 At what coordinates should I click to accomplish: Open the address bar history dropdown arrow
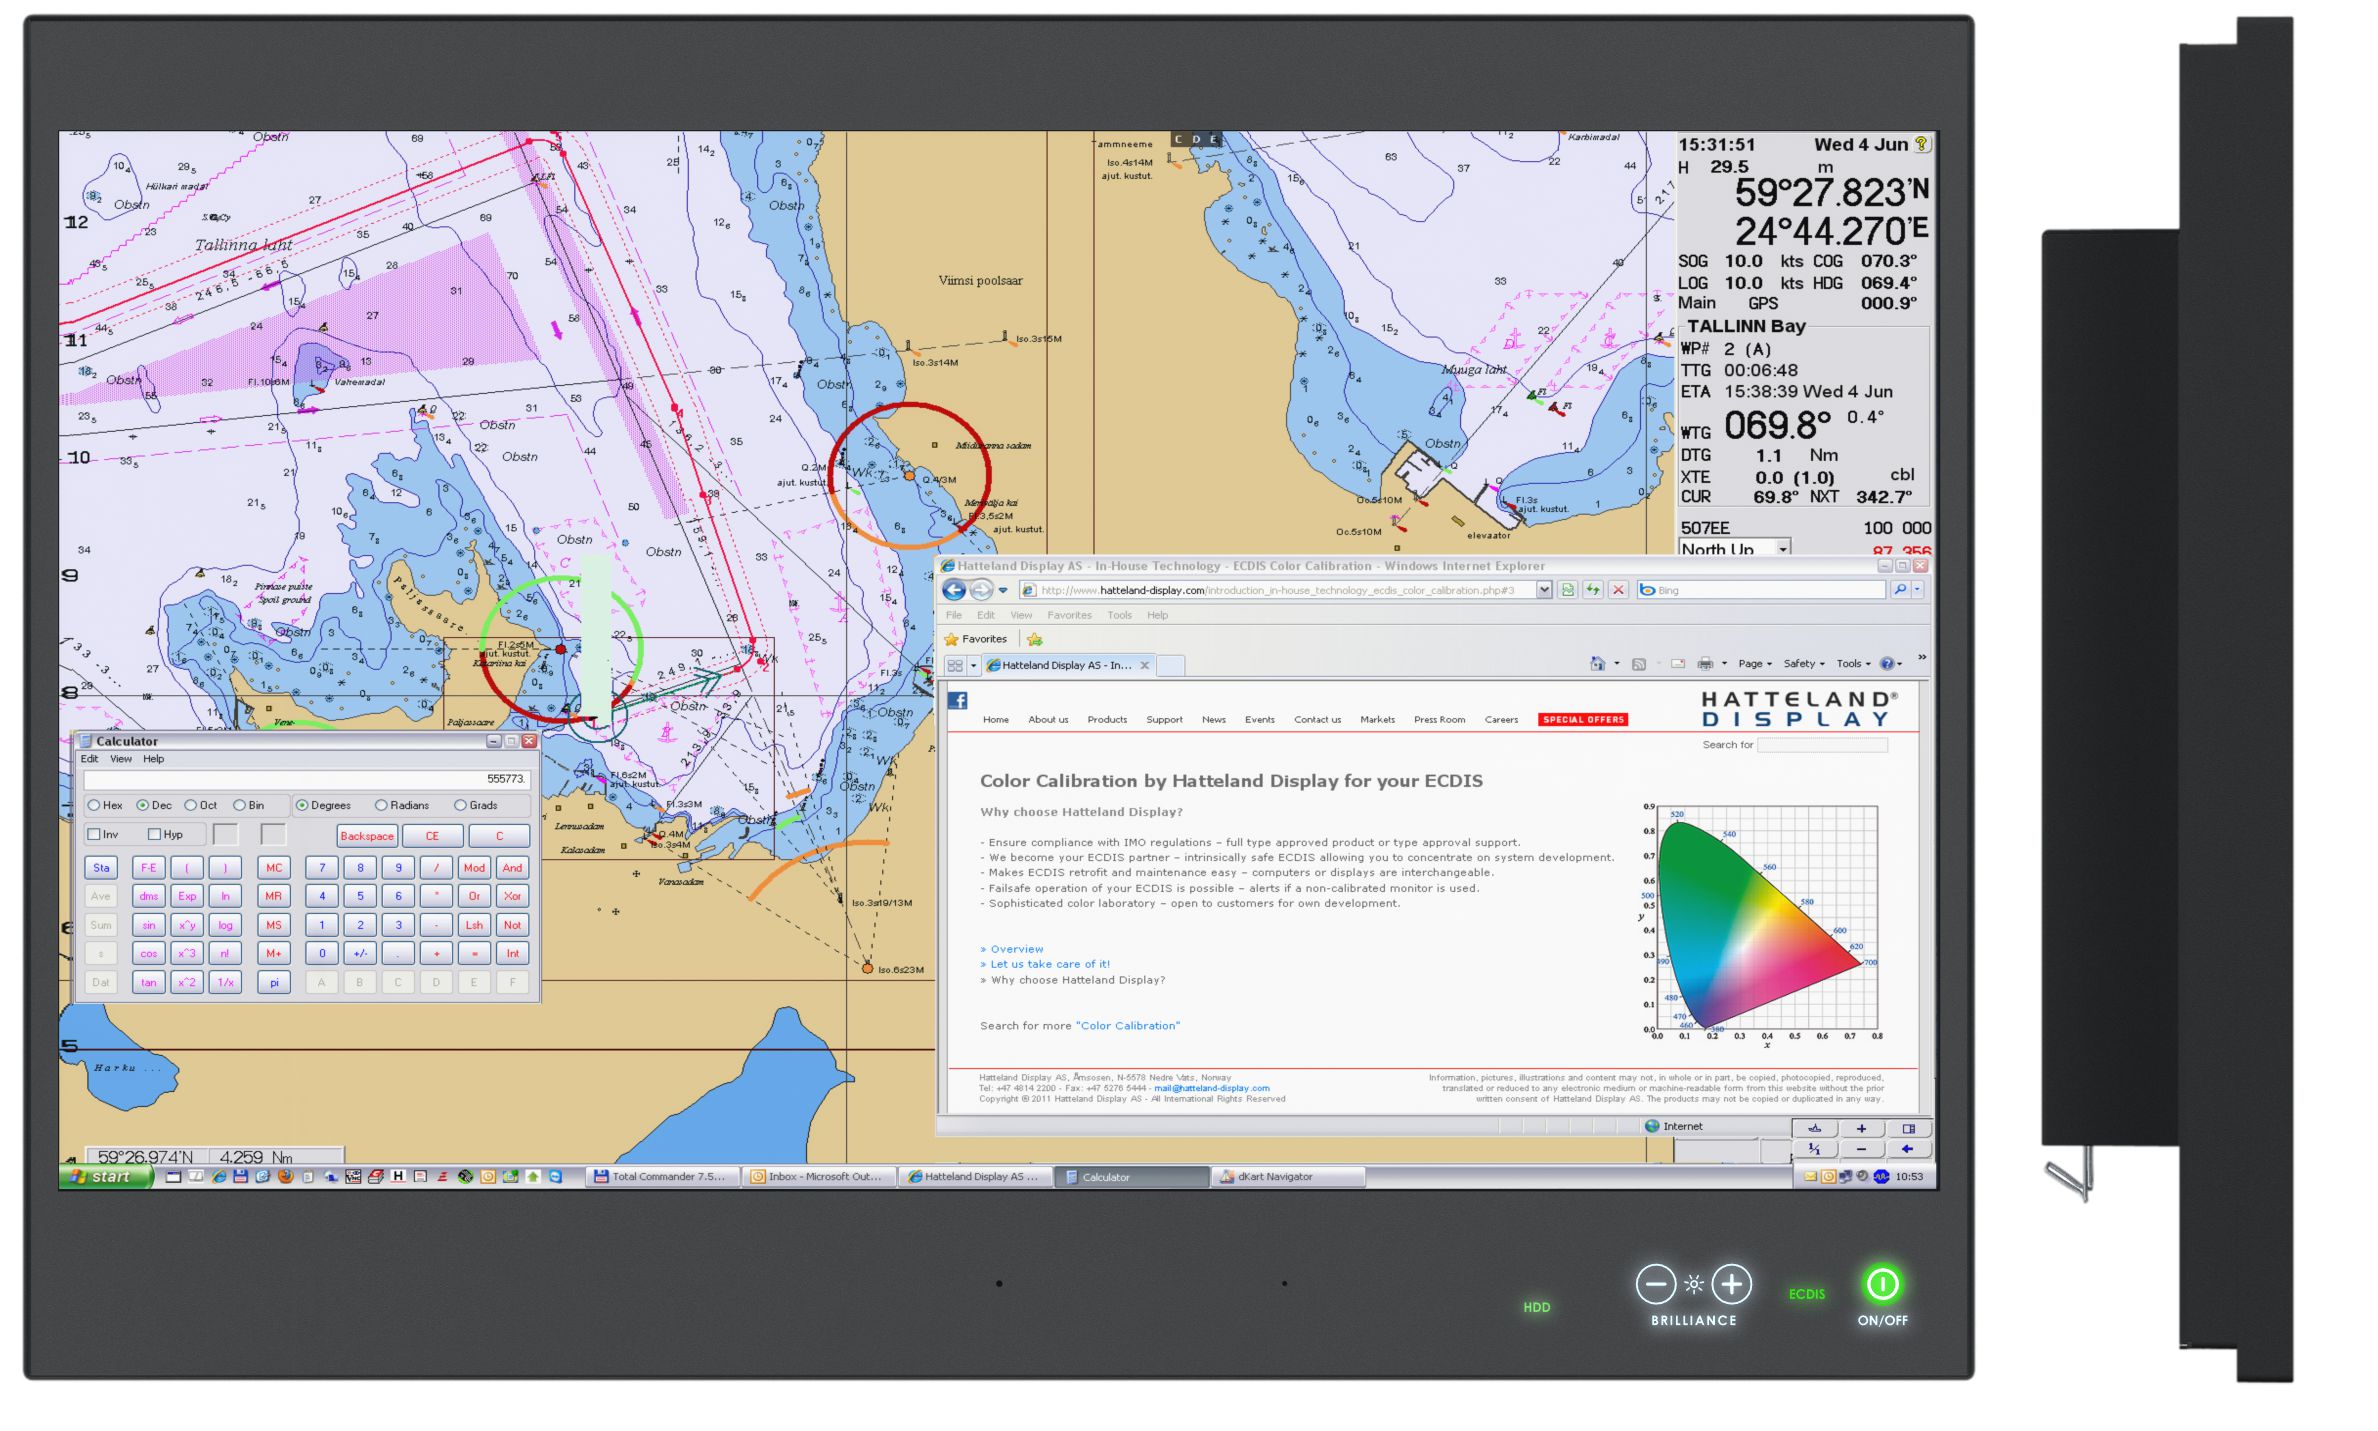(1544, 590)
